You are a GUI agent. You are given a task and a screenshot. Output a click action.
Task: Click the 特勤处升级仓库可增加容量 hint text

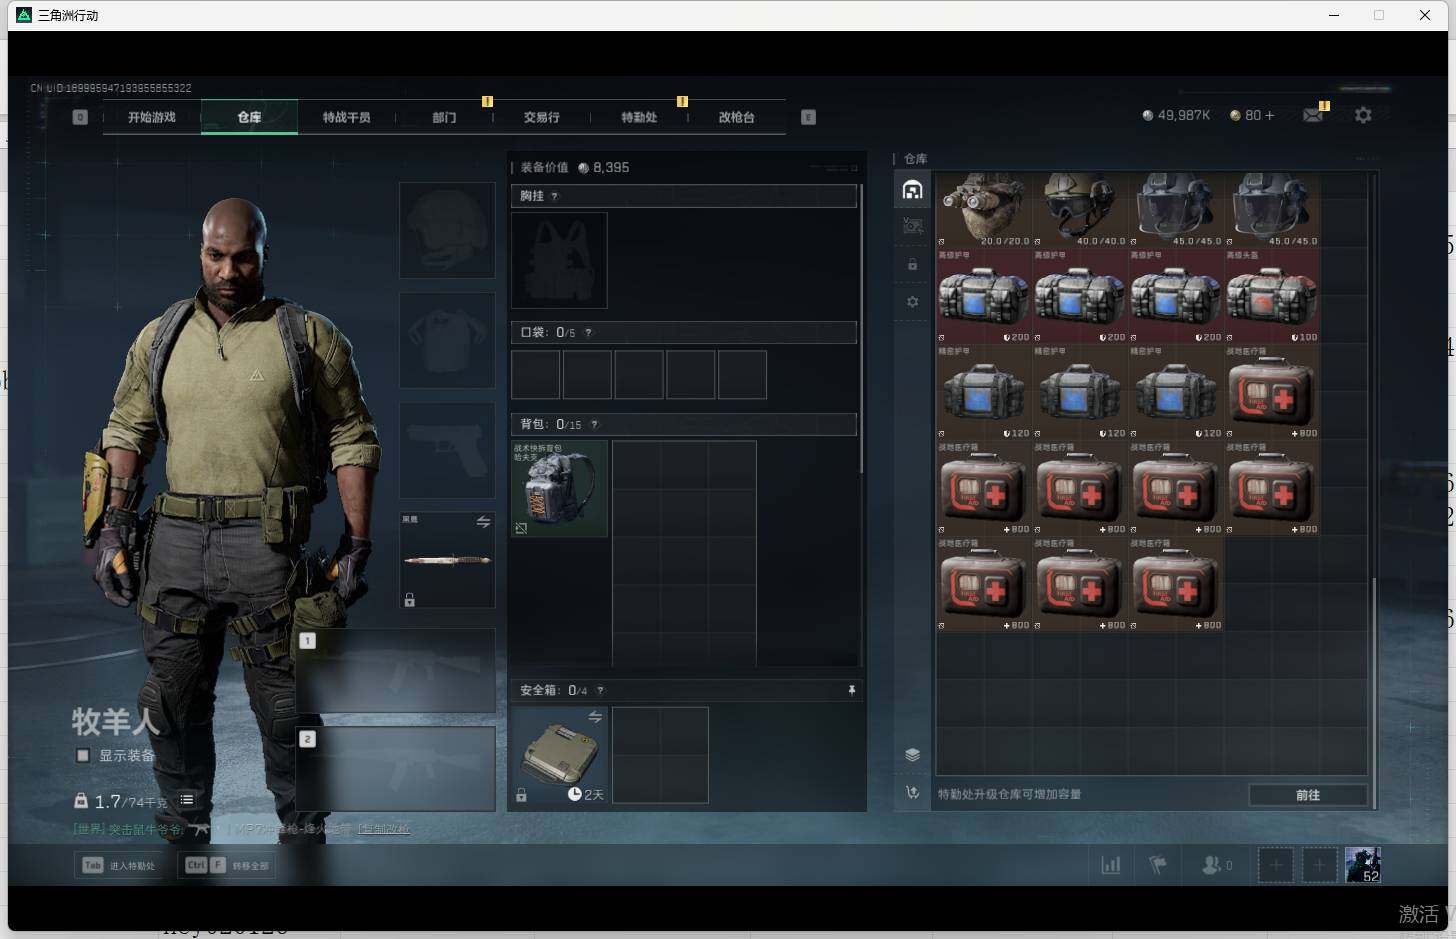[1009, 794]
